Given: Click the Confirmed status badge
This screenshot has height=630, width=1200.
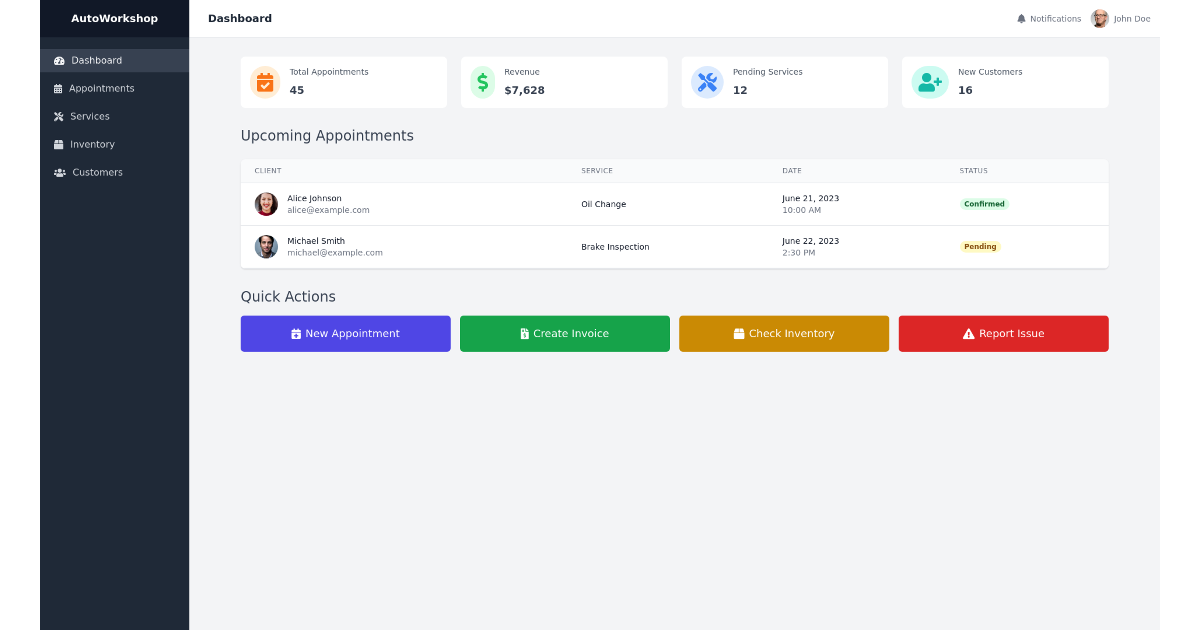Looking at the screenshot, I should [x=984, y=203].
